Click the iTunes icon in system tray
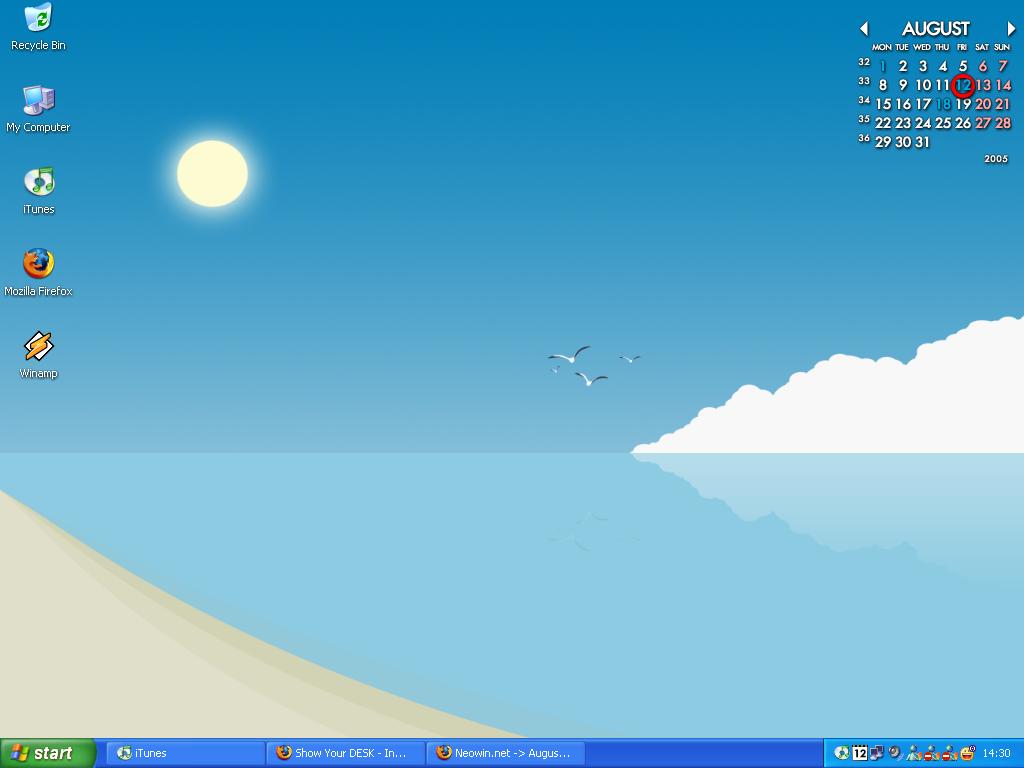The height and width of the screenshot is (768, 1024). (842, 753)
